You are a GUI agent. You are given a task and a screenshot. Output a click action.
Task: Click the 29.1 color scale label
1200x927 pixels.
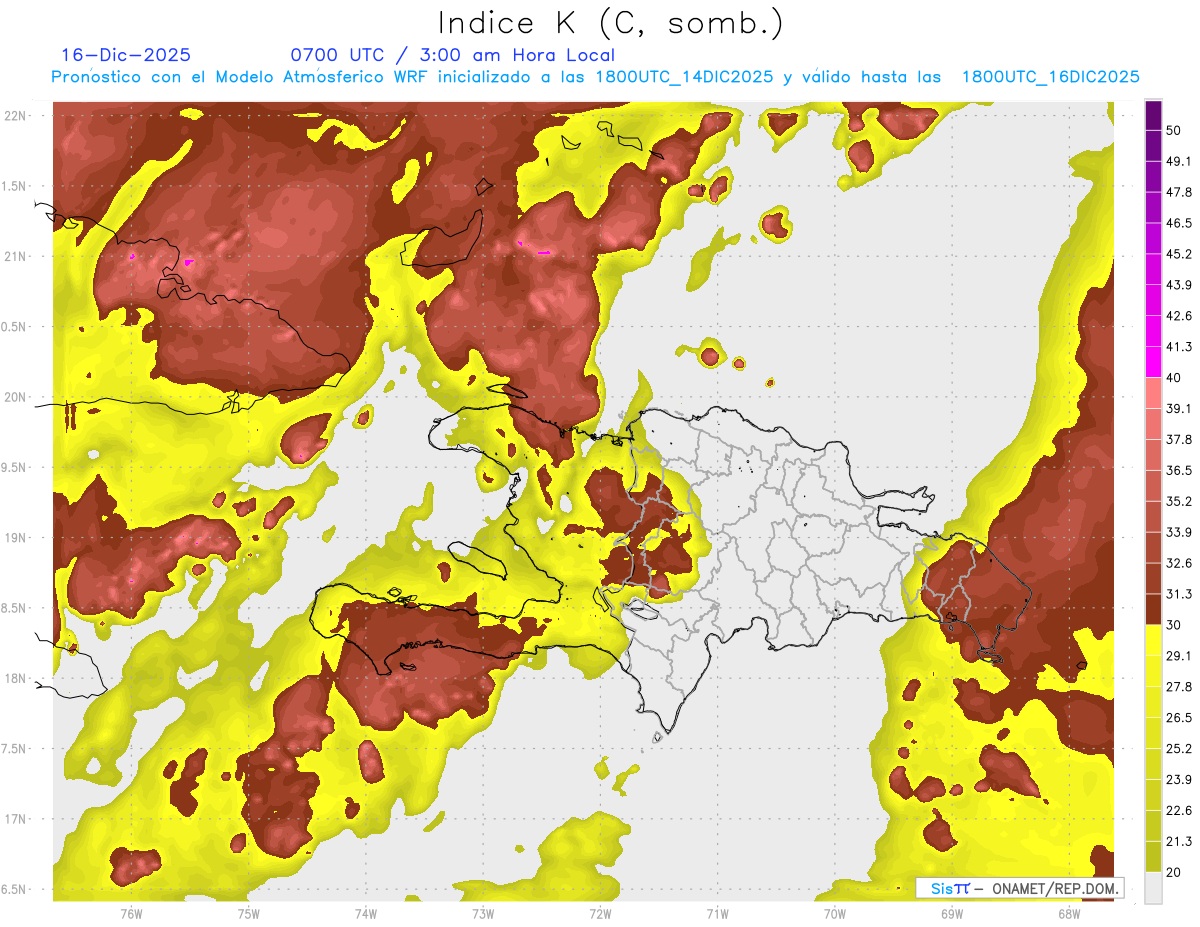[1179, 656]
